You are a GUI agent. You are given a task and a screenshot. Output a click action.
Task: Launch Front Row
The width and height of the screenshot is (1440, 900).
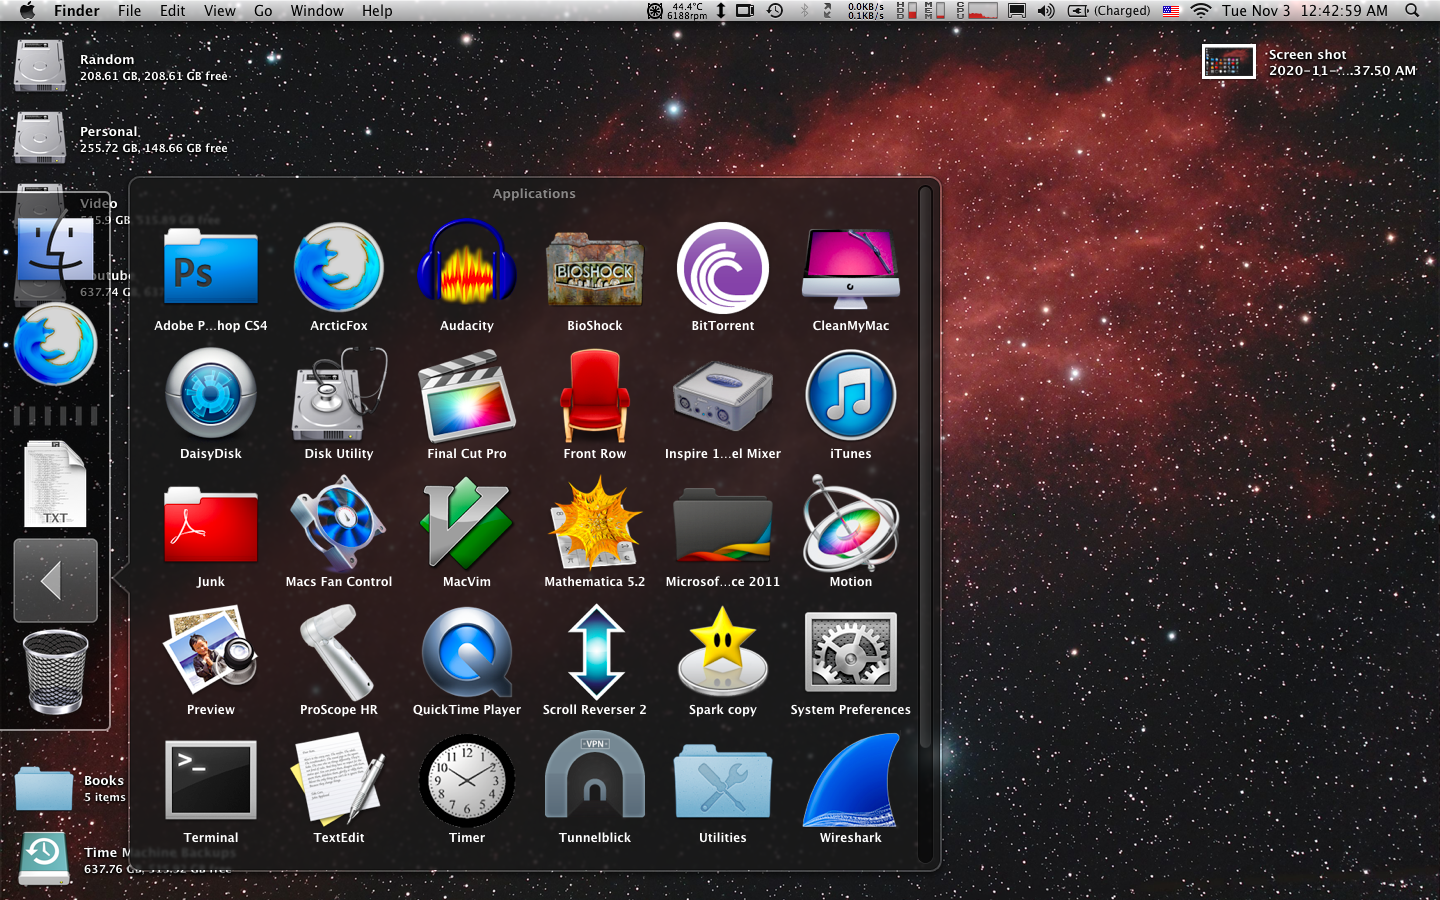click(x=595, y=396)
